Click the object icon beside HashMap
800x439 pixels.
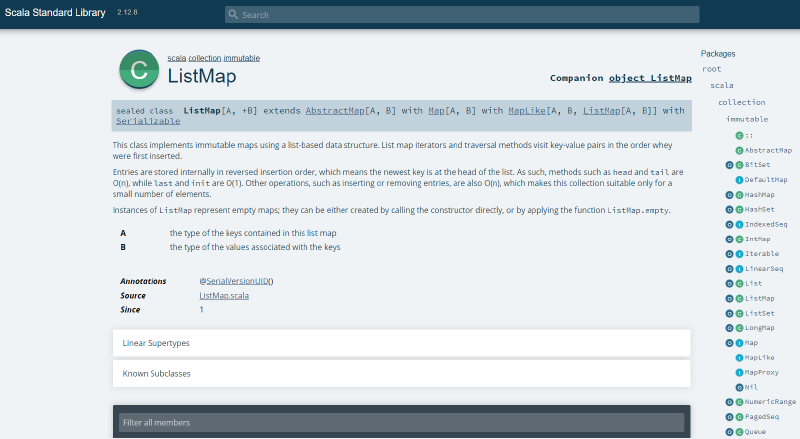(729, 194)
